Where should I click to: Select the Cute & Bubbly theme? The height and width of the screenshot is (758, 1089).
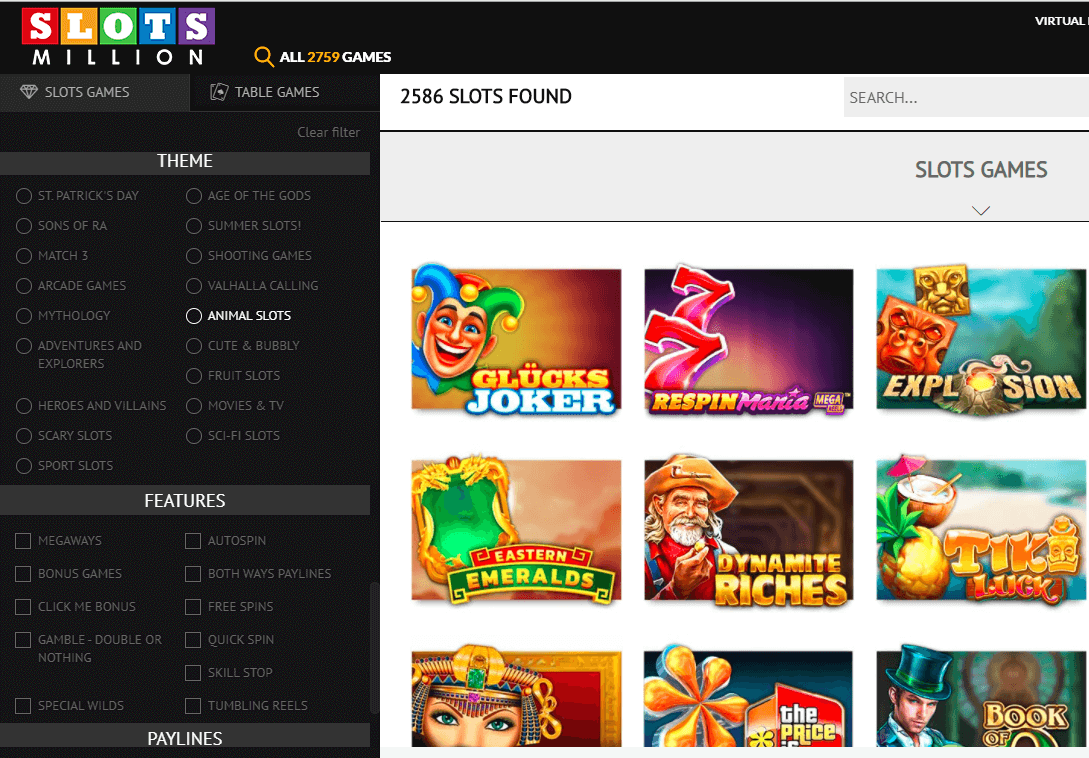point(194,345)
